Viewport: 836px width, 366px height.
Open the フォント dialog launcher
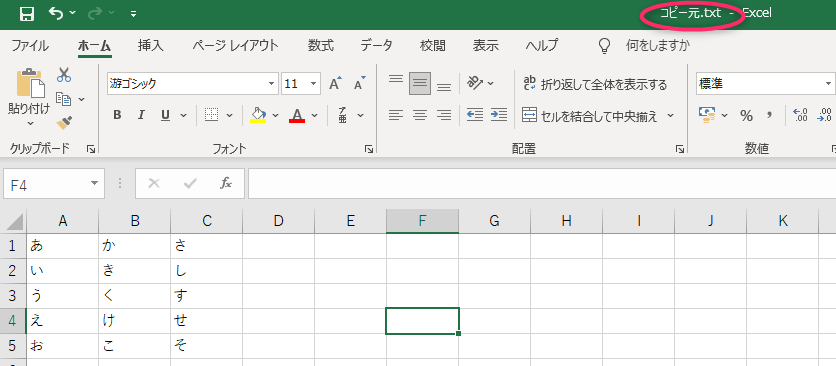[x=368, y=149]
